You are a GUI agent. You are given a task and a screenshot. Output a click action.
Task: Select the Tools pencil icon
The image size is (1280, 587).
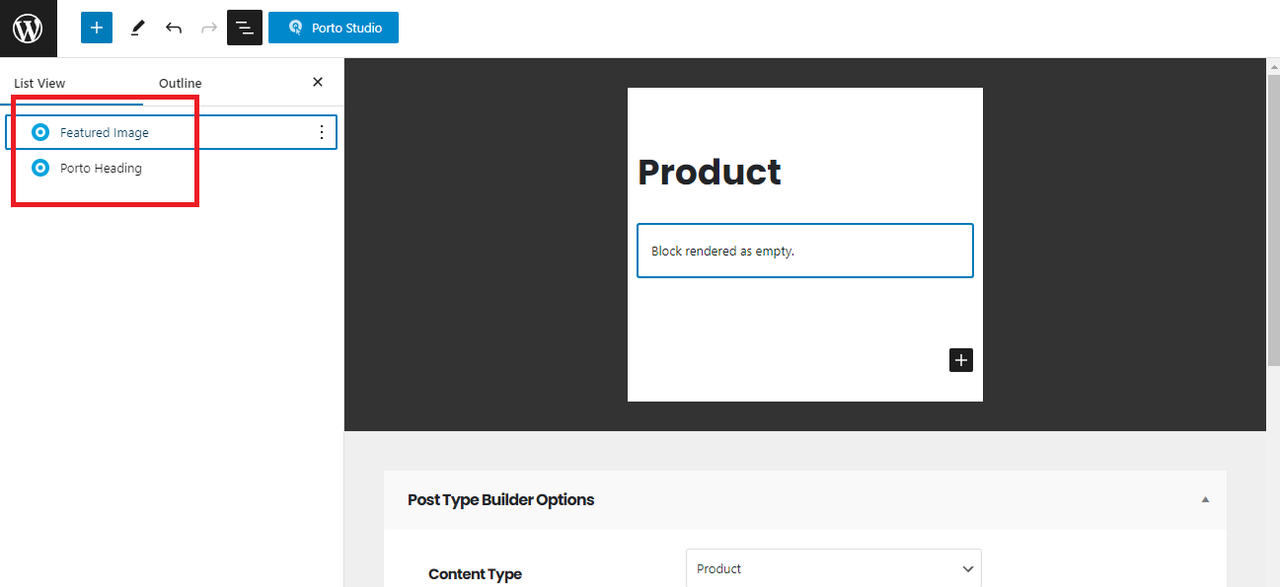(137, 28)
